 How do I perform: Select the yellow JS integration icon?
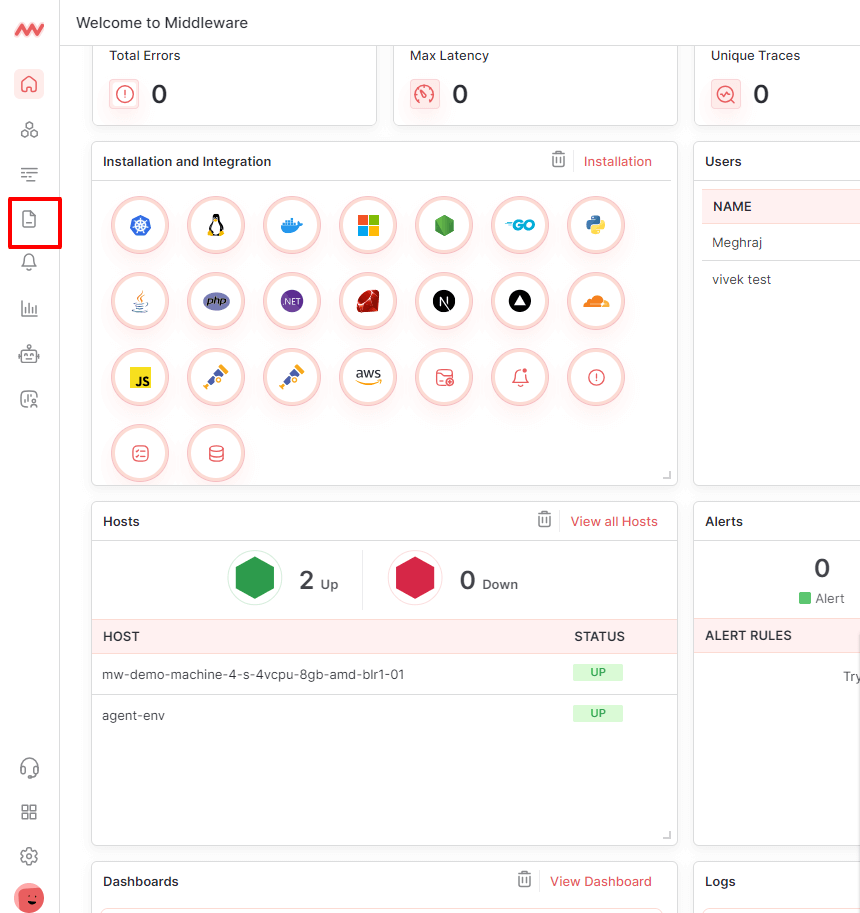140,377
